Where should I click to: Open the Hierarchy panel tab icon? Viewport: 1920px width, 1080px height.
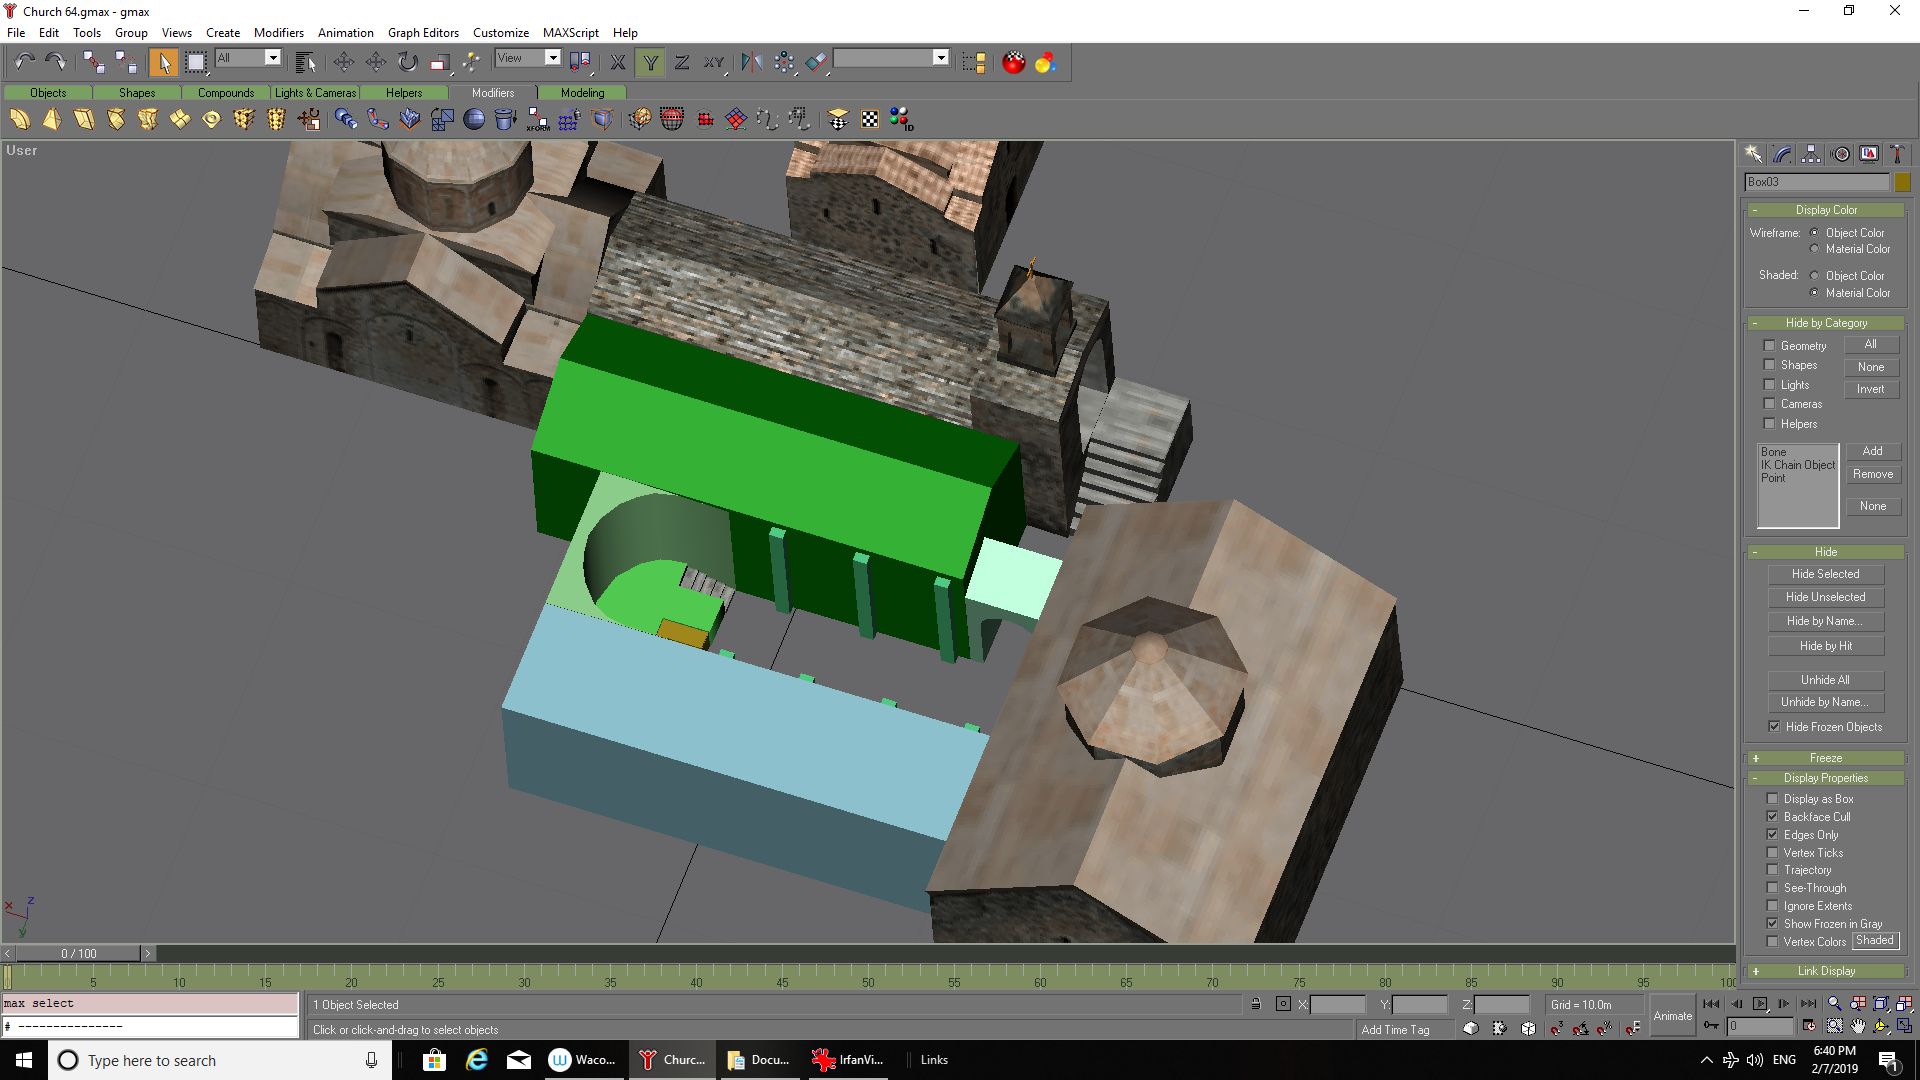pyautogui.click(x=1811, y=154)
